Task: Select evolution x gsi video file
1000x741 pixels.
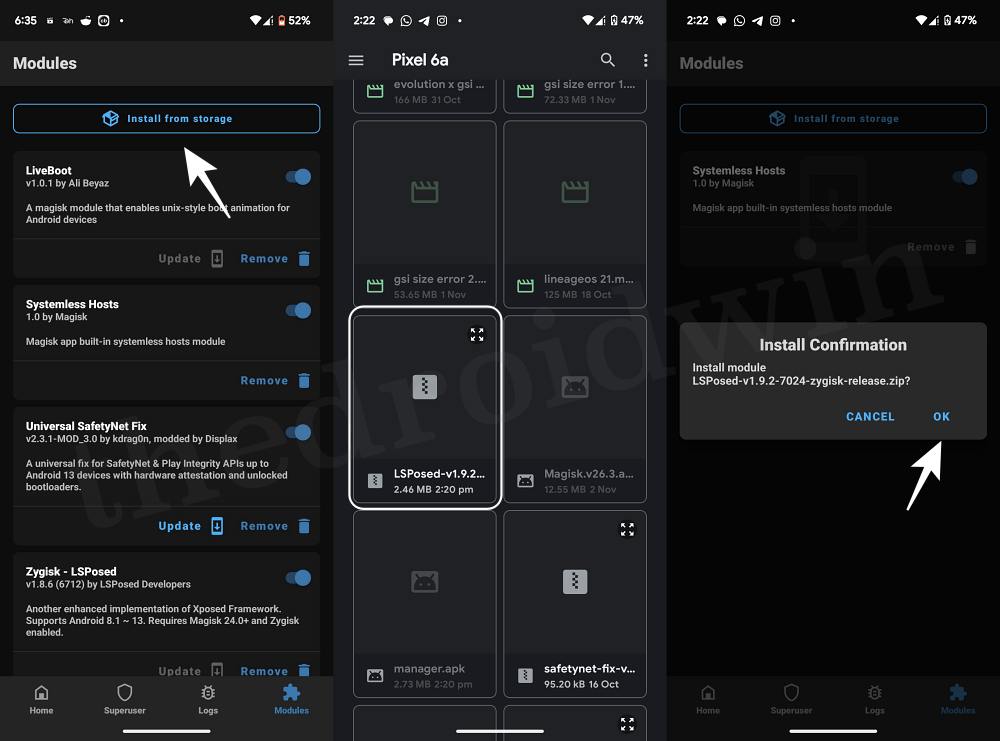Action: tap(425, 96)
